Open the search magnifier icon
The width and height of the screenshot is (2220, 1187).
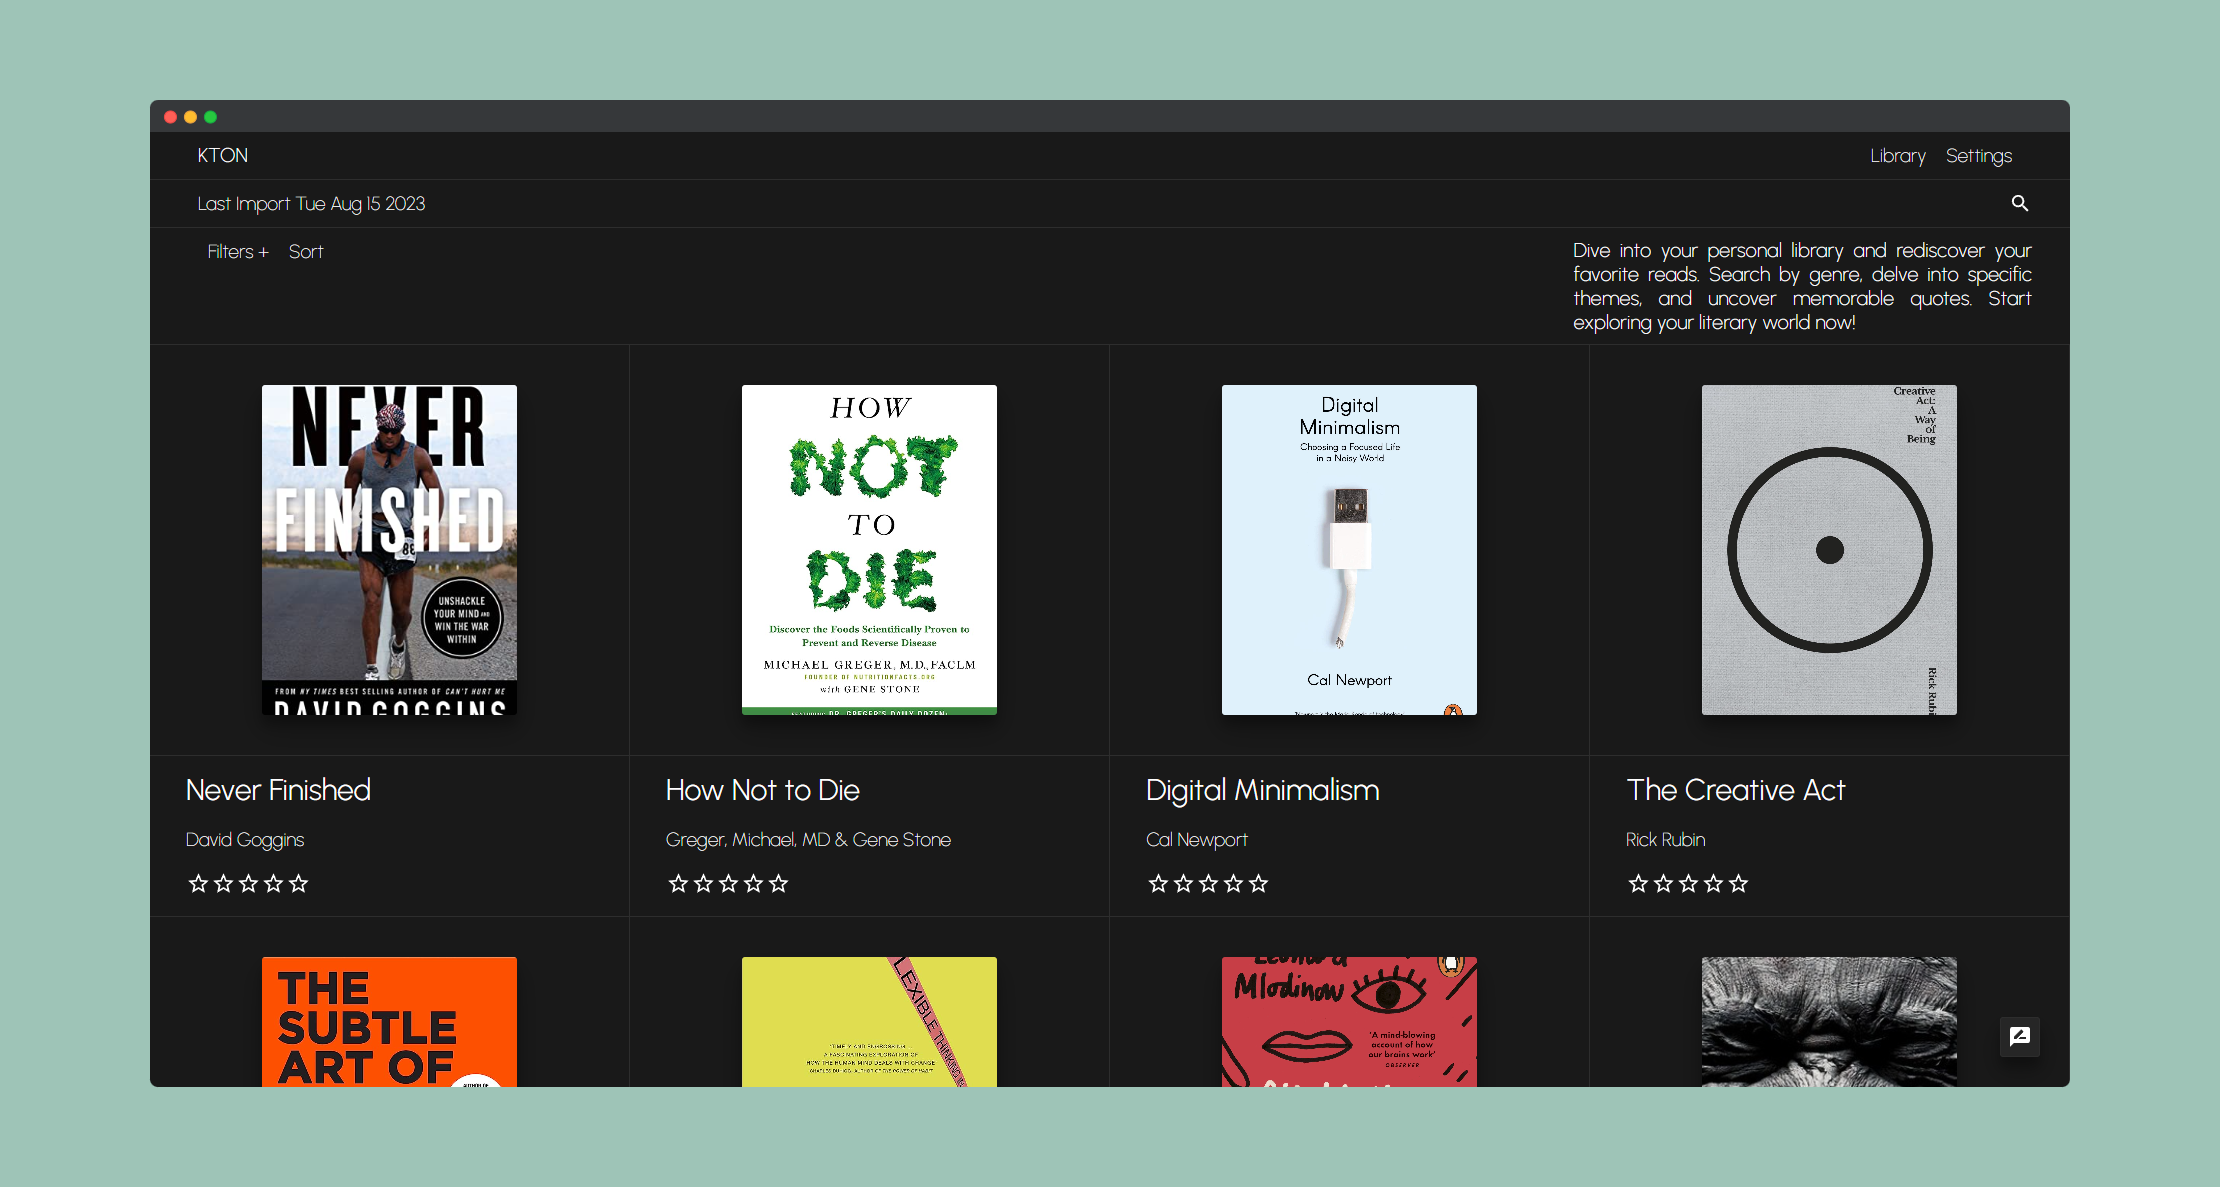(x=2019, y=203)
